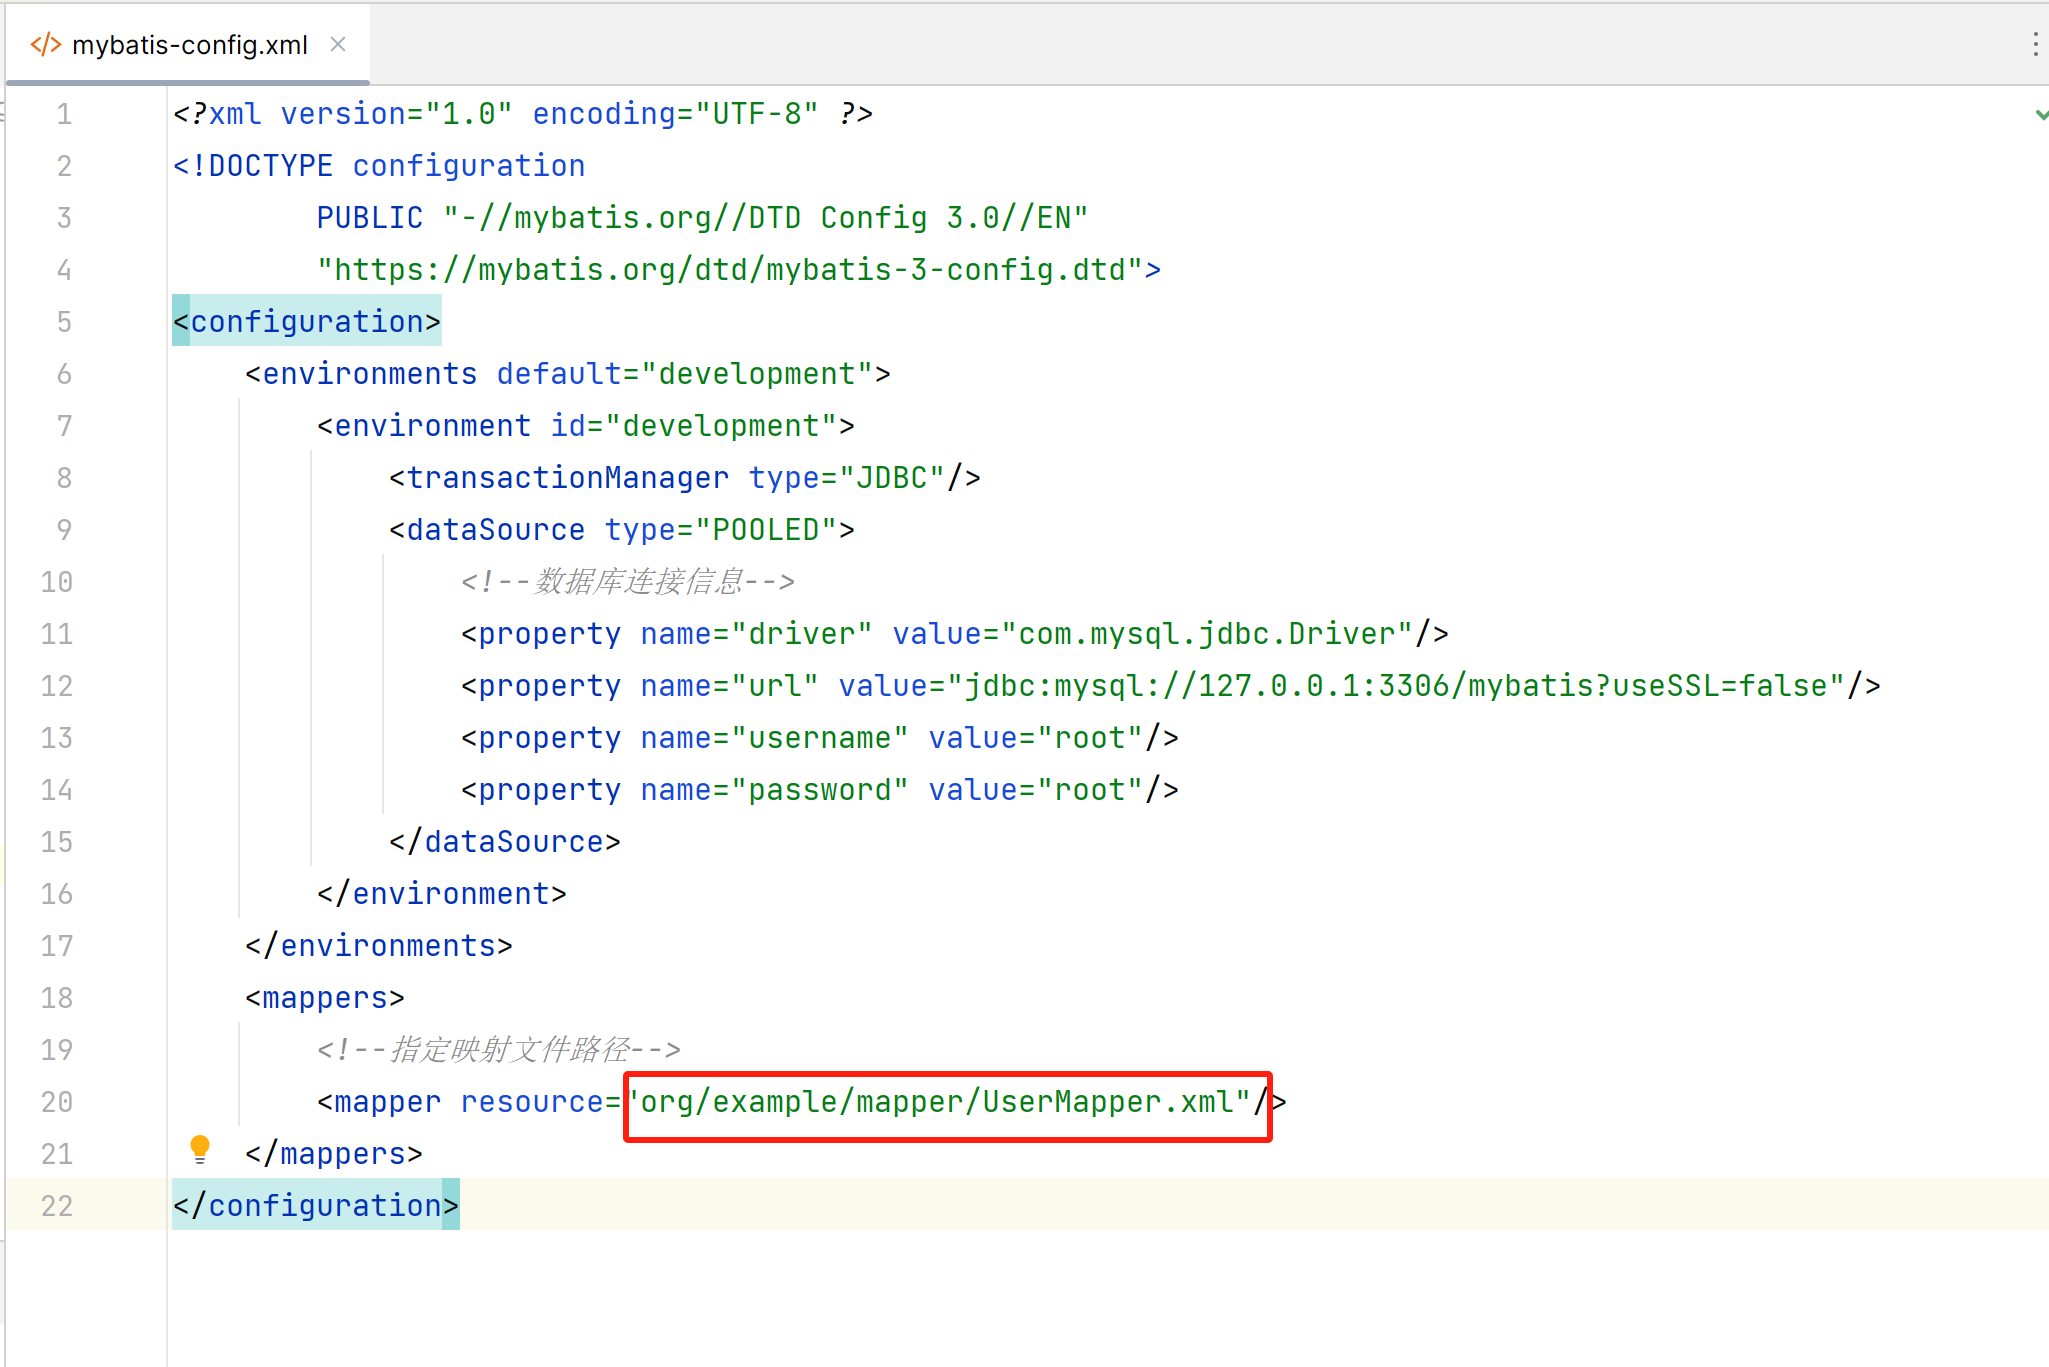The width and height of the screenshot is (2049, 1367).
Task: Click the highlighted opening configuration tag
Action: 307,322
